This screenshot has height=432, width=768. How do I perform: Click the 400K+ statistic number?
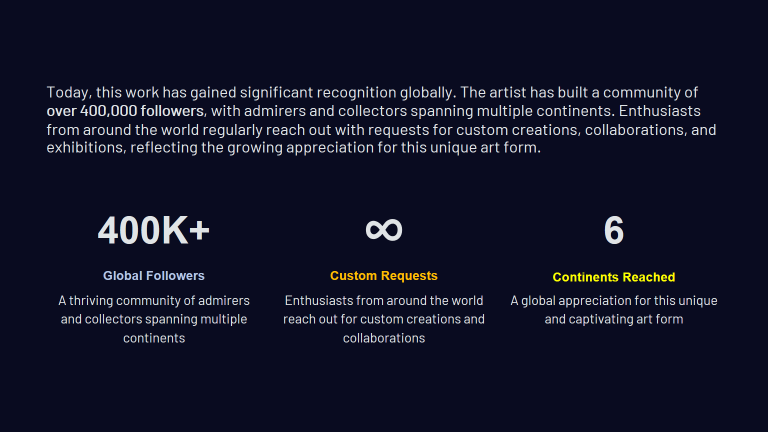(153, 230)
